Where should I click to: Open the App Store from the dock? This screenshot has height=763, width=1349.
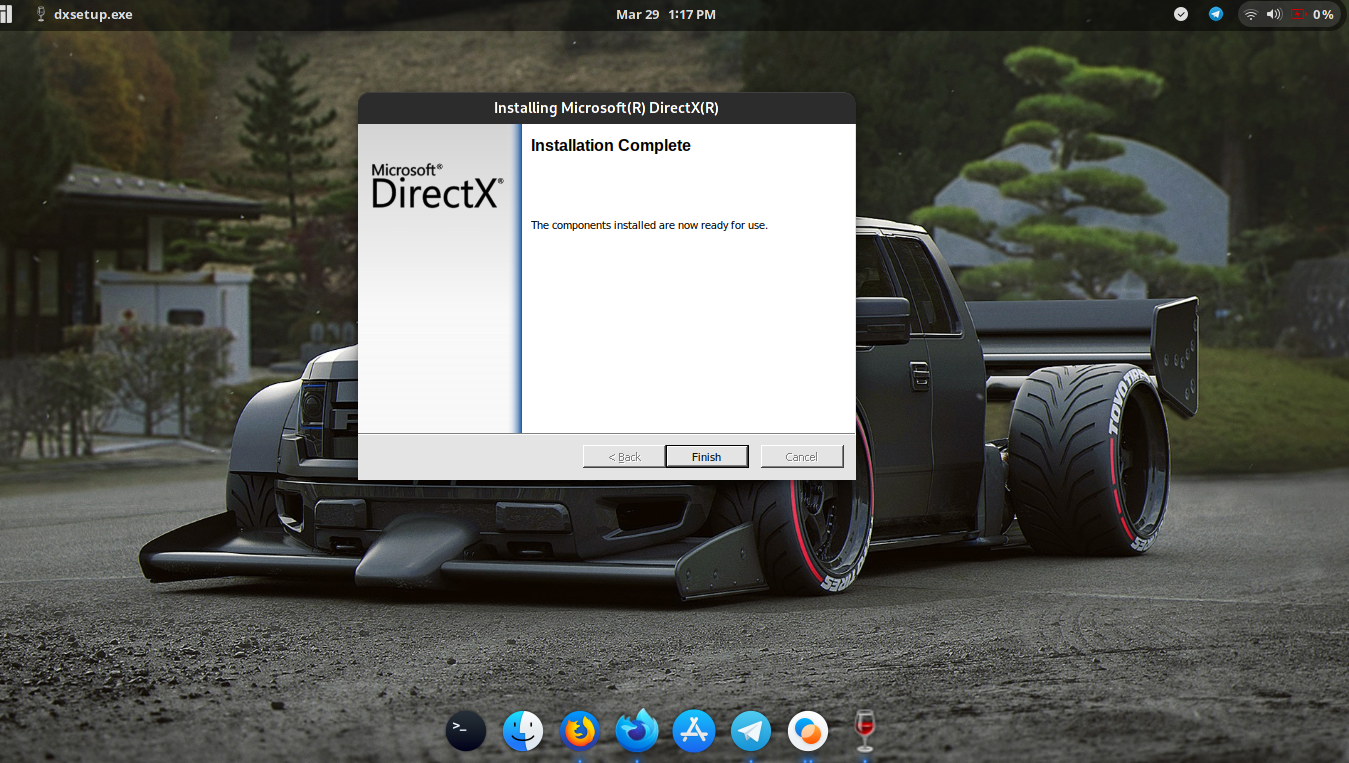pos(694,731)
